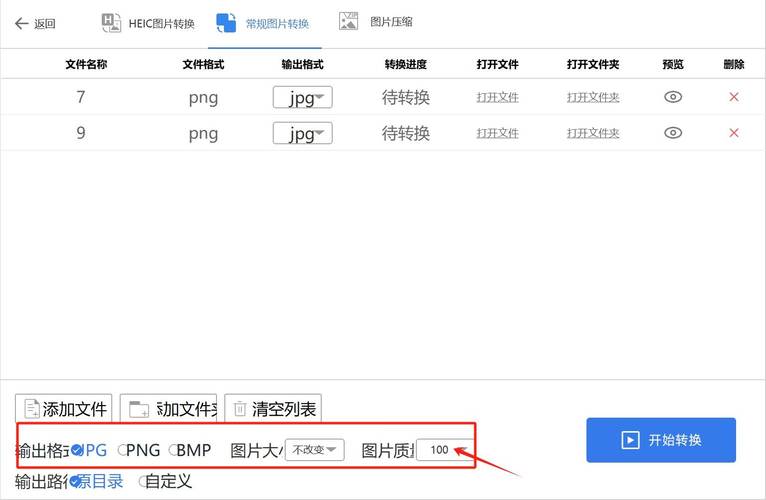Preview file 9 with eye icon
The height and width of the screenshot is (500, 766).
673,132
